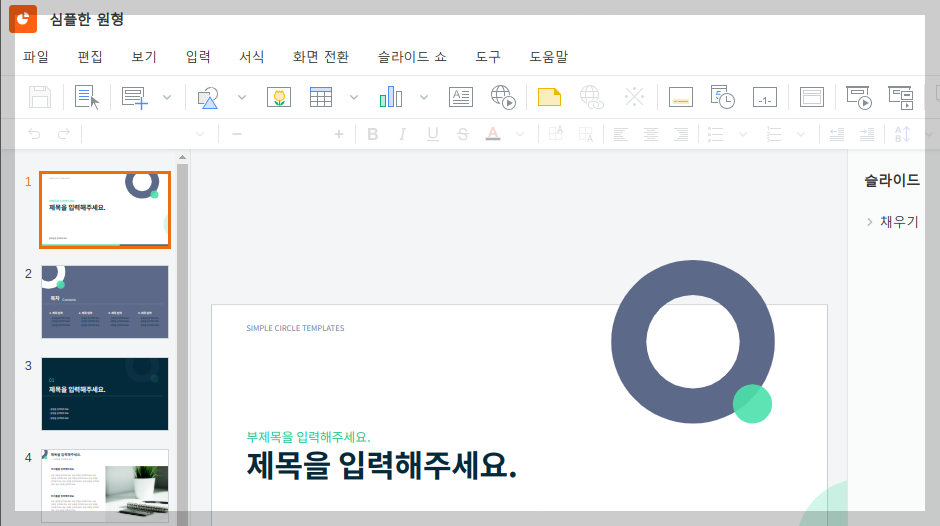The width and height of the screenshot is (940, 526).
Task: Expand the 채우기 section
Action: point(892,222)
